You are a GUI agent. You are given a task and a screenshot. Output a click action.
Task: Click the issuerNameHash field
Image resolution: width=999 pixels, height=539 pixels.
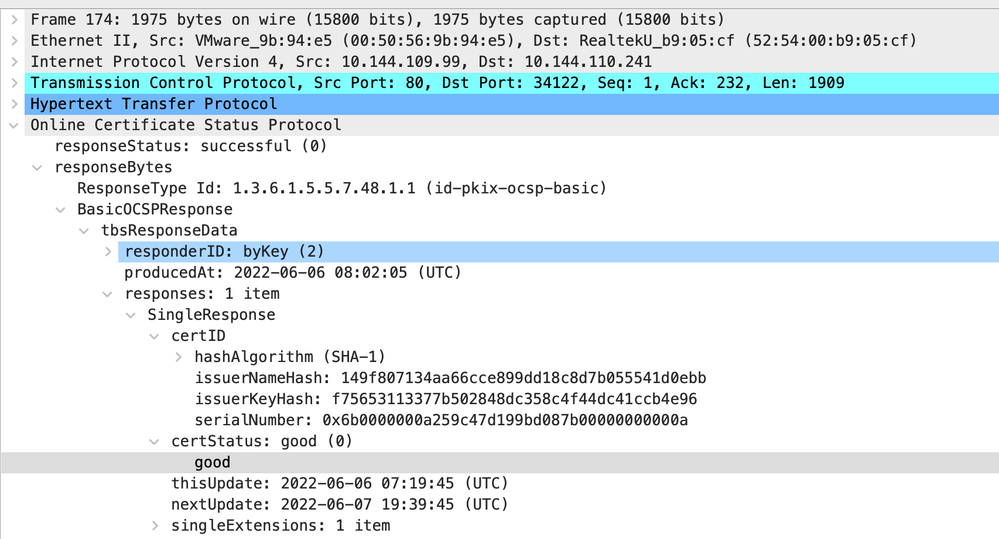click(450, 378)
